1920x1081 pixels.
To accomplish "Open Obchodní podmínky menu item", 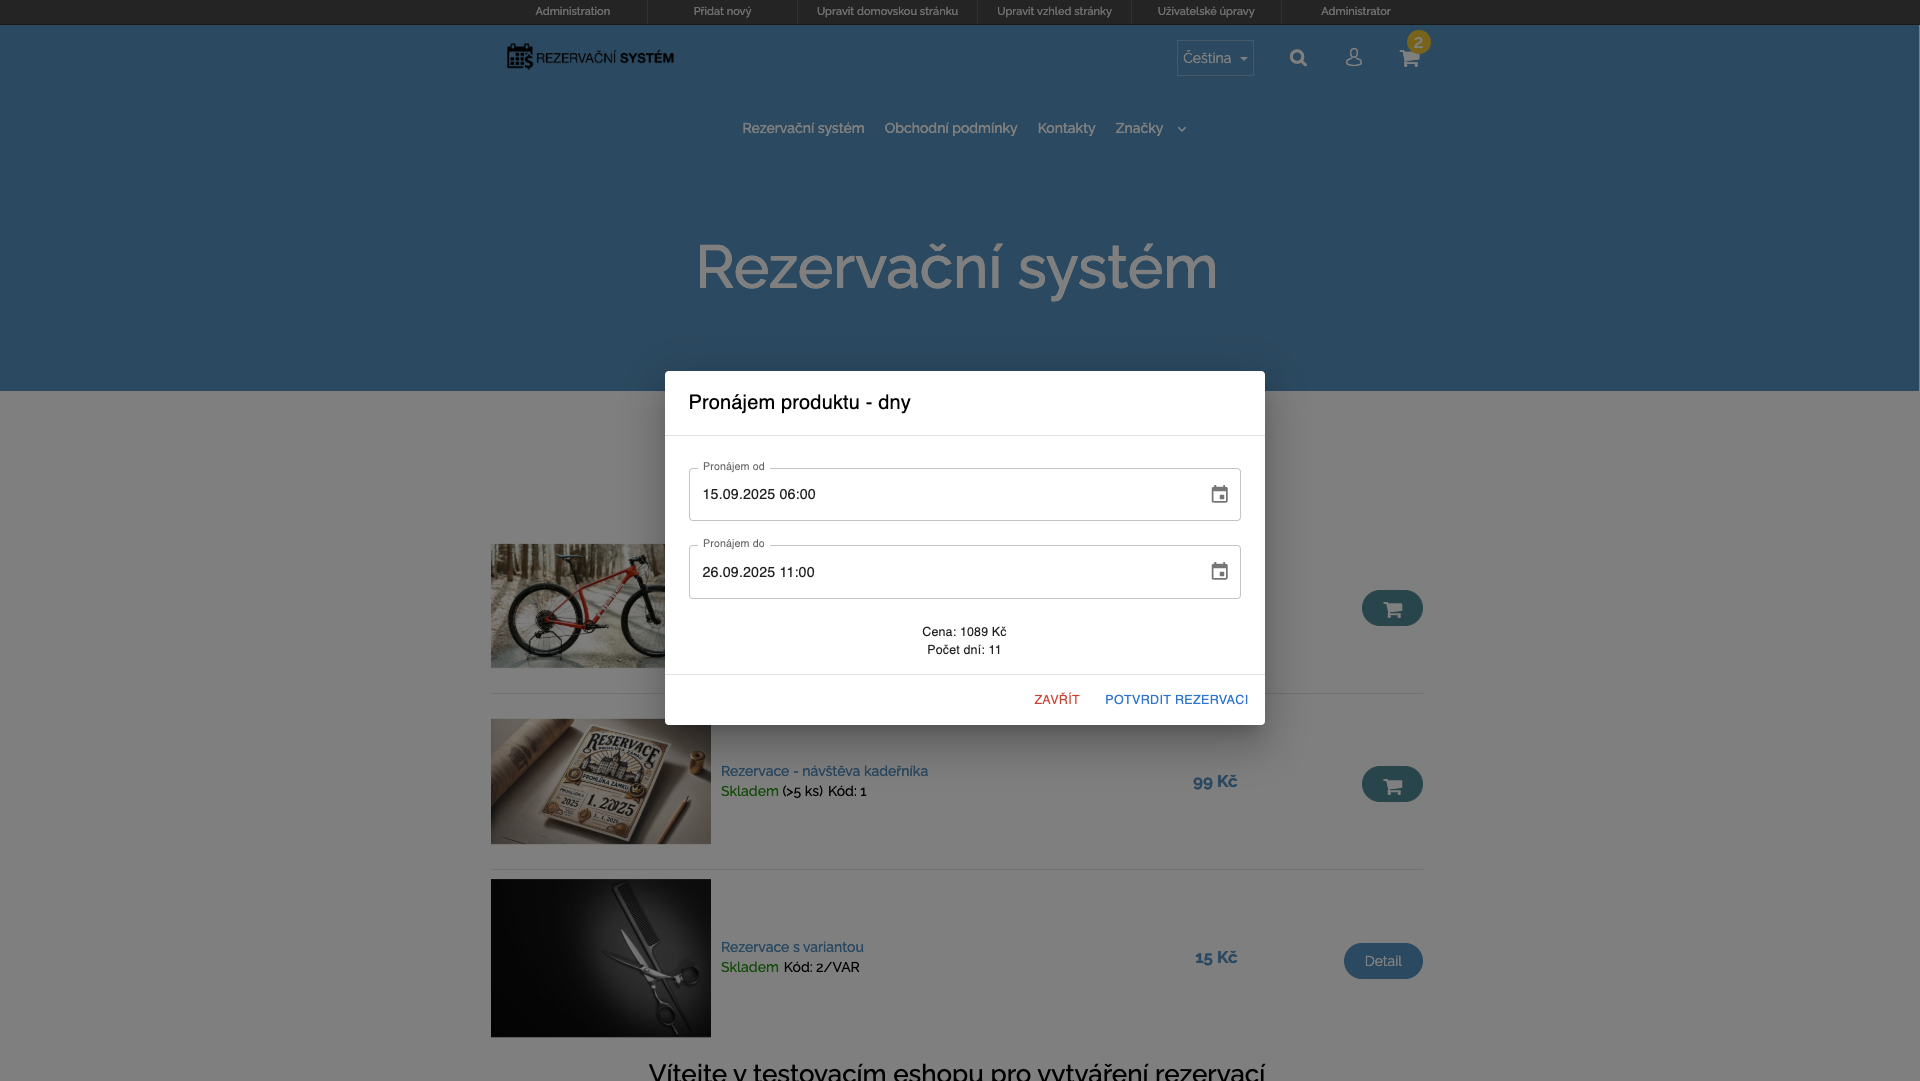I will (x=950, y=128).
